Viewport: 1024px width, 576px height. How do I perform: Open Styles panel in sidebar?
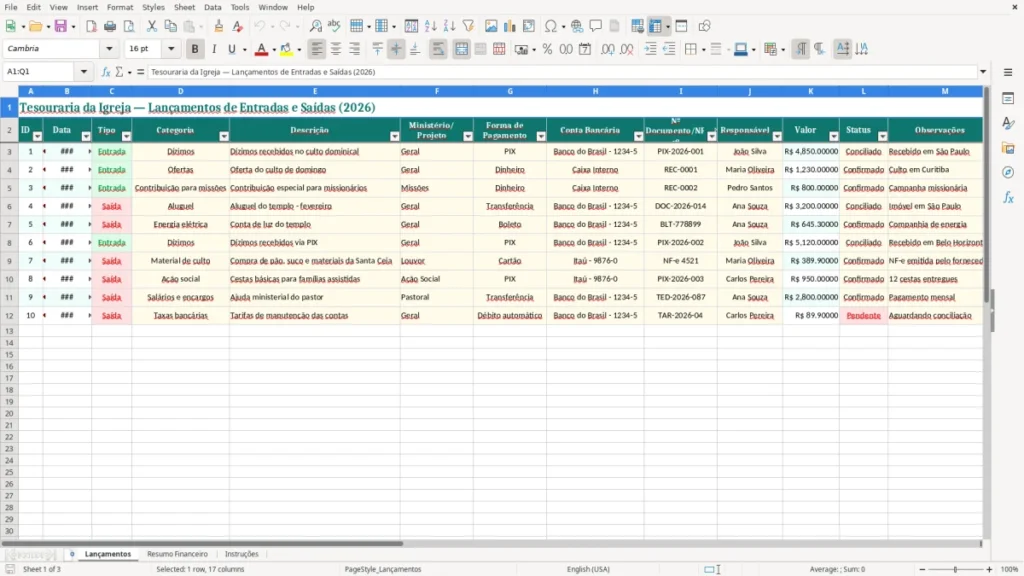[1008, 123]
